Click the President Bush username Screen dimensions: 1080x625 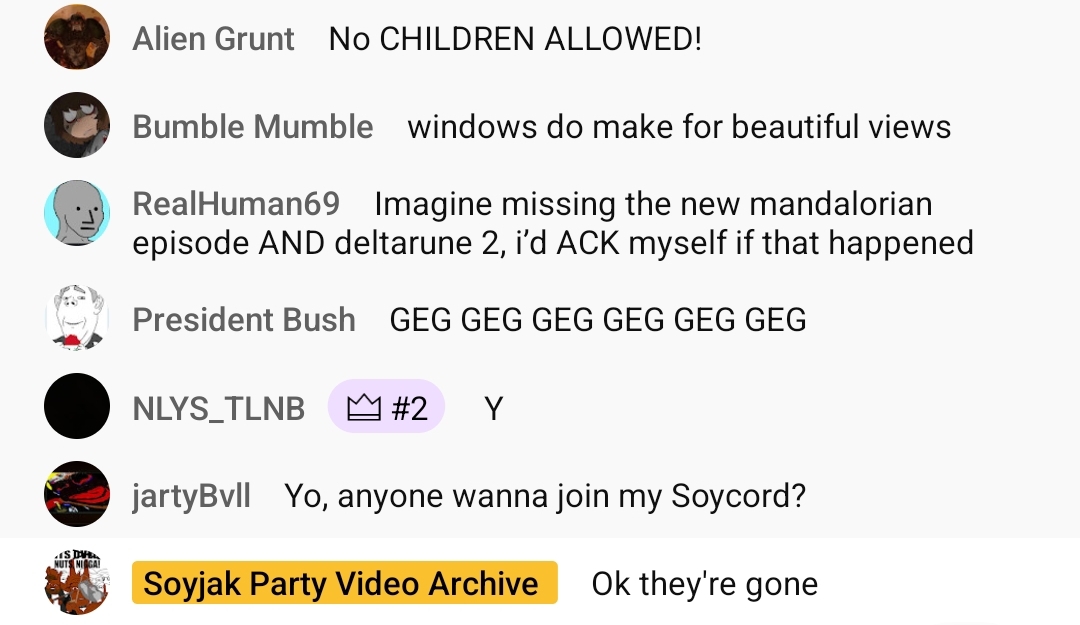244,319
